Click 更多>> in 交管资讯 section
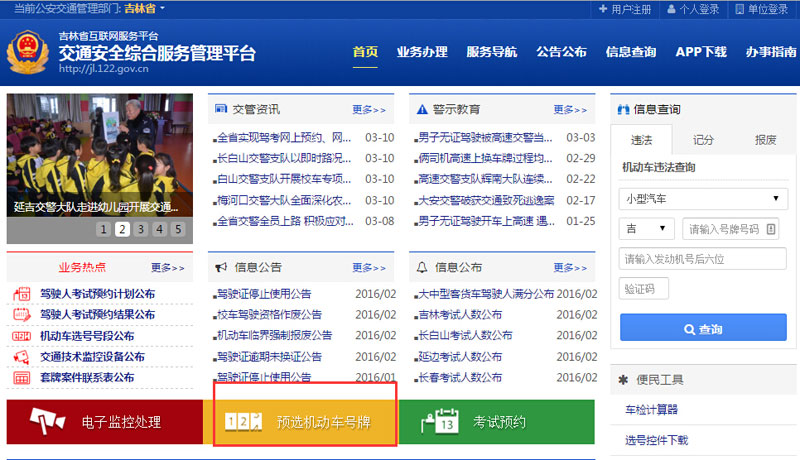800x460 pixels. point(369,110)
